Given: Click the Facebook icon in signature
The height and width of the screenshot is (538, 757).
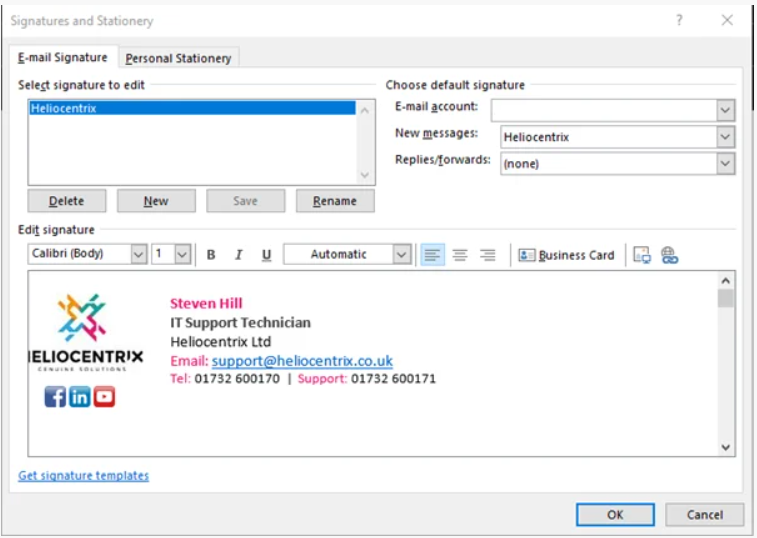Looking at the screenshot, I should pos(55,397).
